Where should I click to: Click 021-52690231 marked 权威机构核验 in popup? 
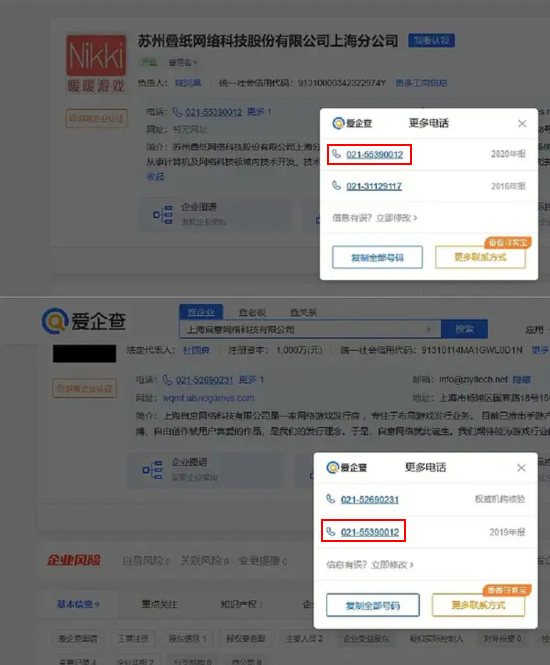click(370, 500)
